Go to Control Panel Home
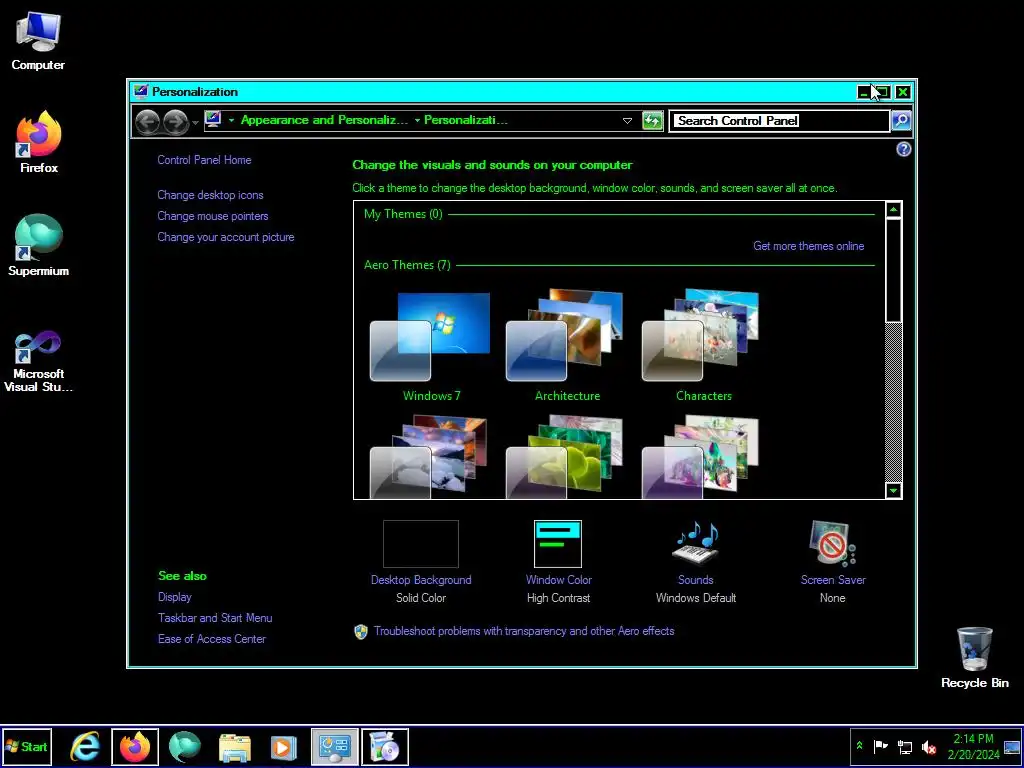The width and height of the screenshot is (1024, 768). click(204, 160)
